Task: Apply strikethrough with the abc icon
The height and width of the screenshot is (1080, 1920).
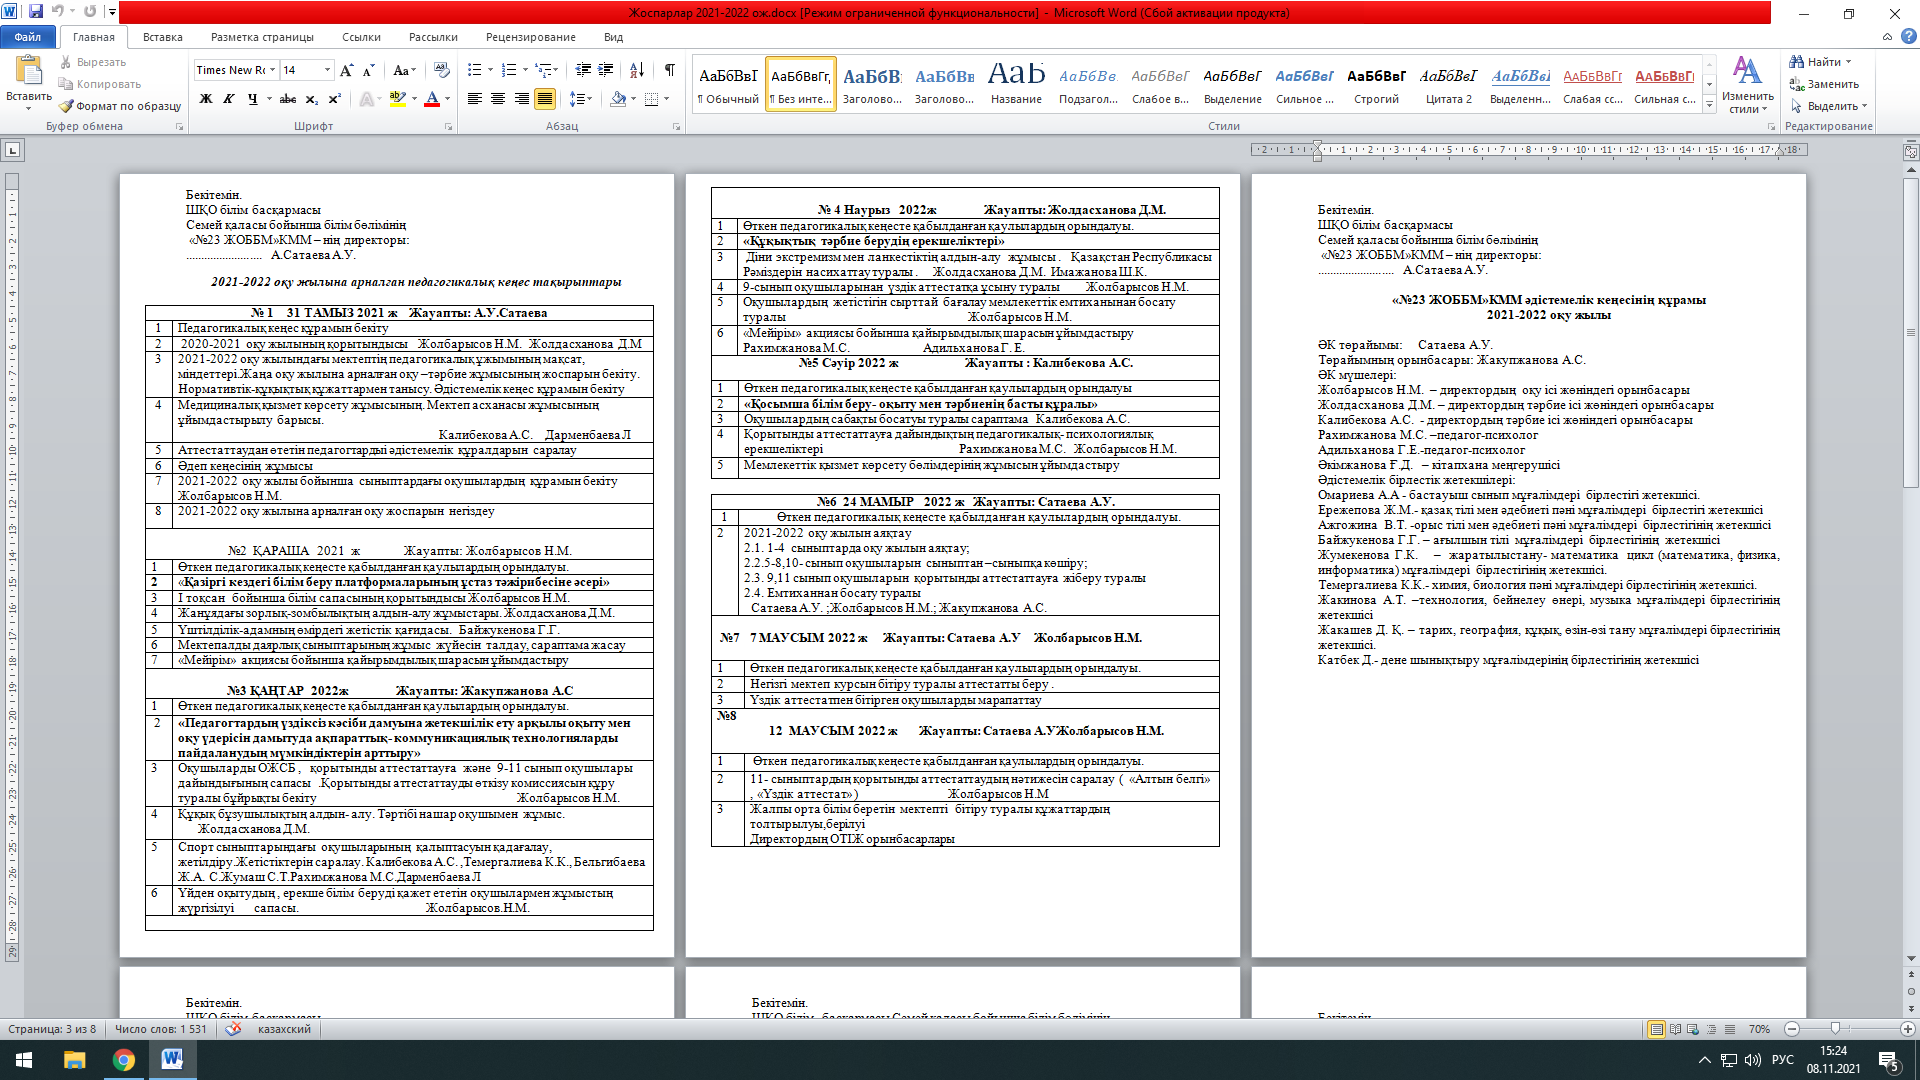Action: [288, 99]
